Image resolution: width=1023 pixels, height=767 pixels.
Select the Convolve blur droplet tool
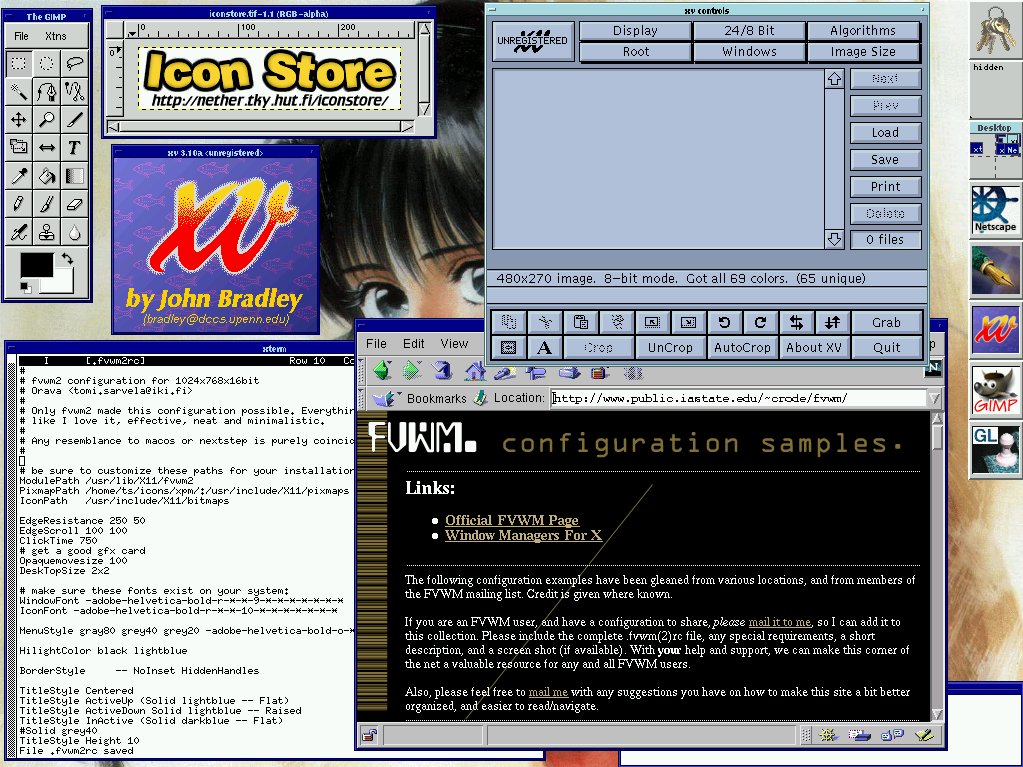(x=74, y=232)
